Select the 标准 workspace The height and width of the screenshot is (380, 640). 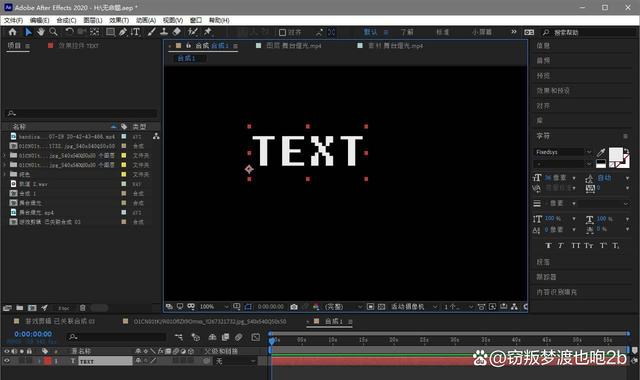pyautogui.click(x=442, y=32)
